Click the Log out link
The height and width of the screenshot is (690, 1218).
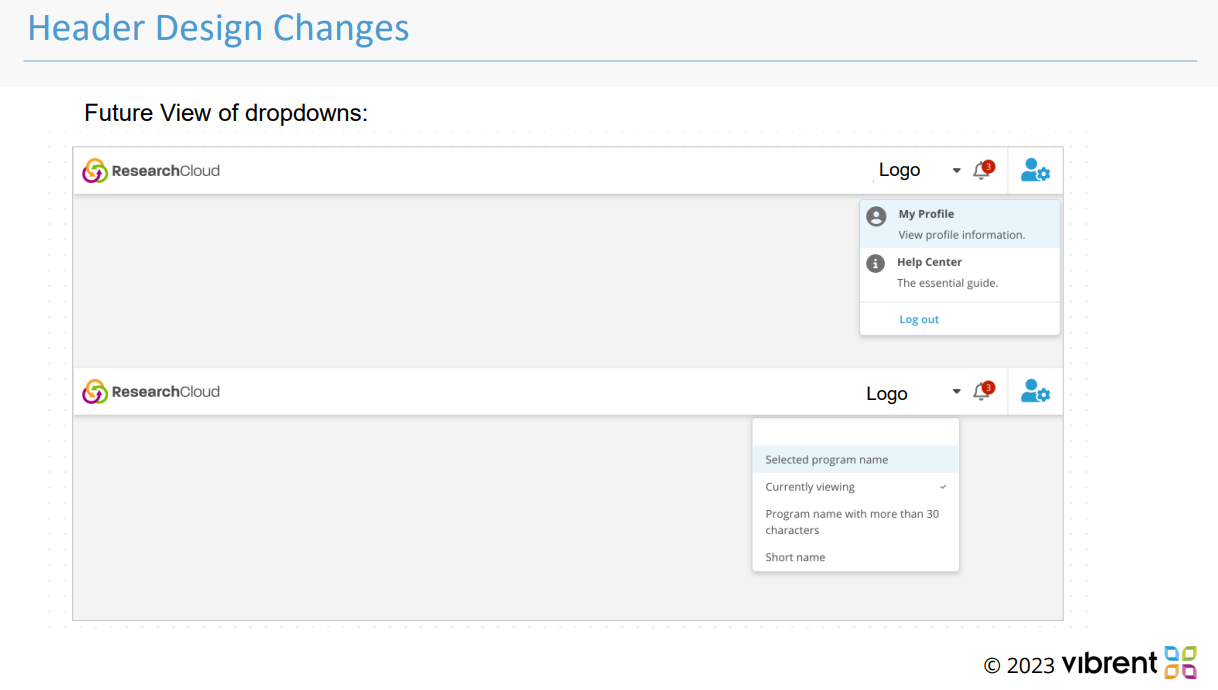pyautogui.click(x=919, y=320)
